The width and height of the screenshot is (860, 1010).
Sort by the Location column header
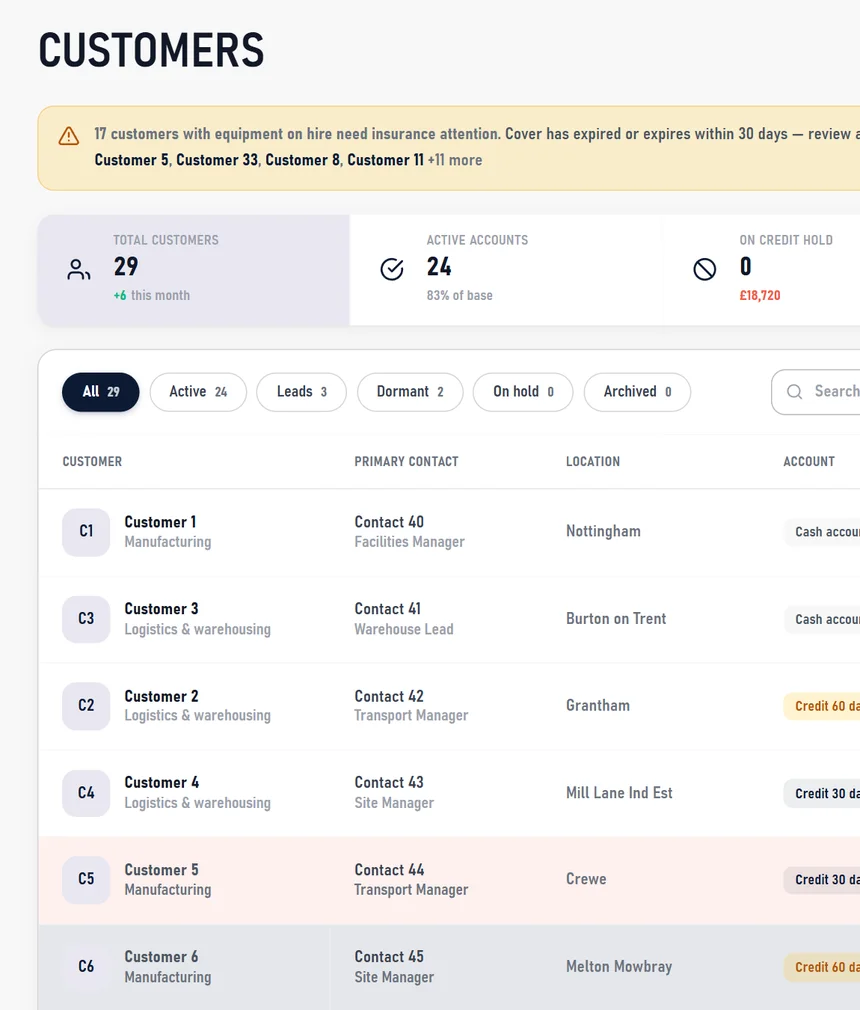pyautogui.click(x=593, y=461)
